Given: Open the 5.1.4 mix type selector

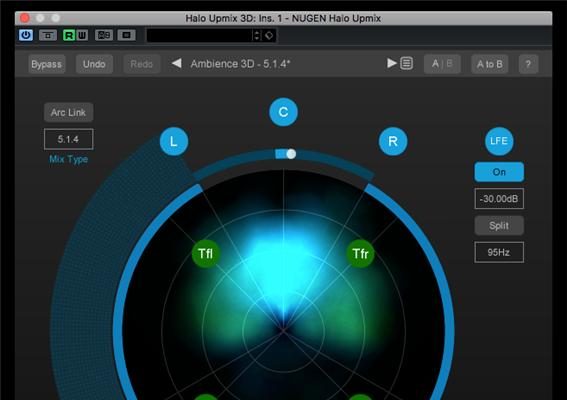Looking at the screenshot, I should tap(68, 139).
